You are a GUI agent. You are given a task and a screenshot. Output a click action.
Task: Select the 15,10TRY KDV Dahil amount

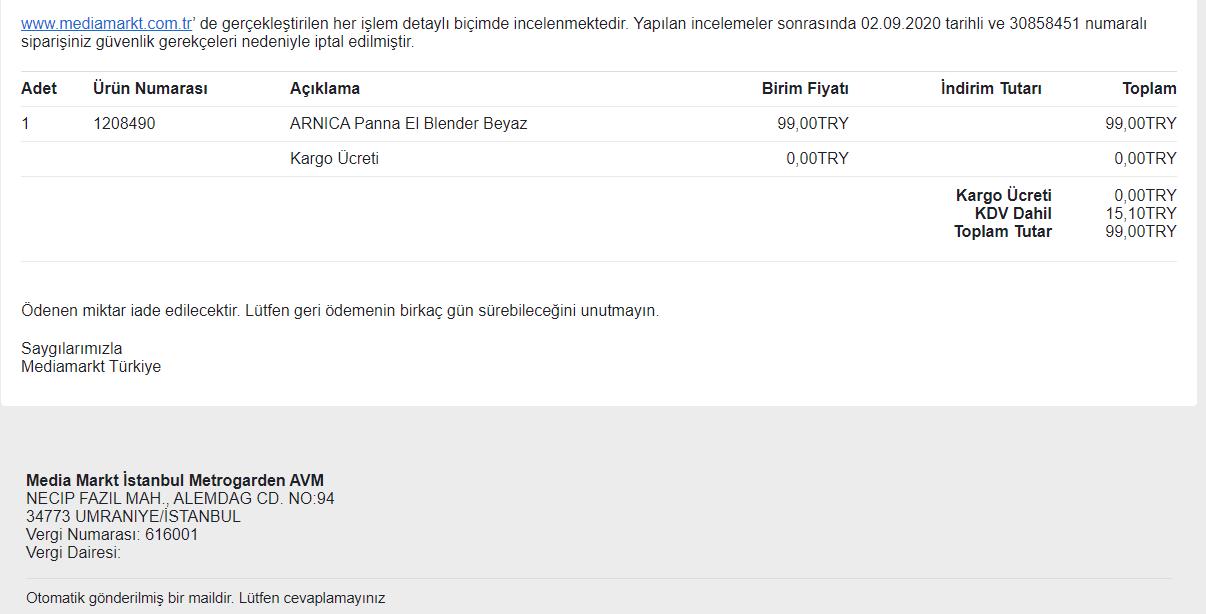[x=1141, y=214]
